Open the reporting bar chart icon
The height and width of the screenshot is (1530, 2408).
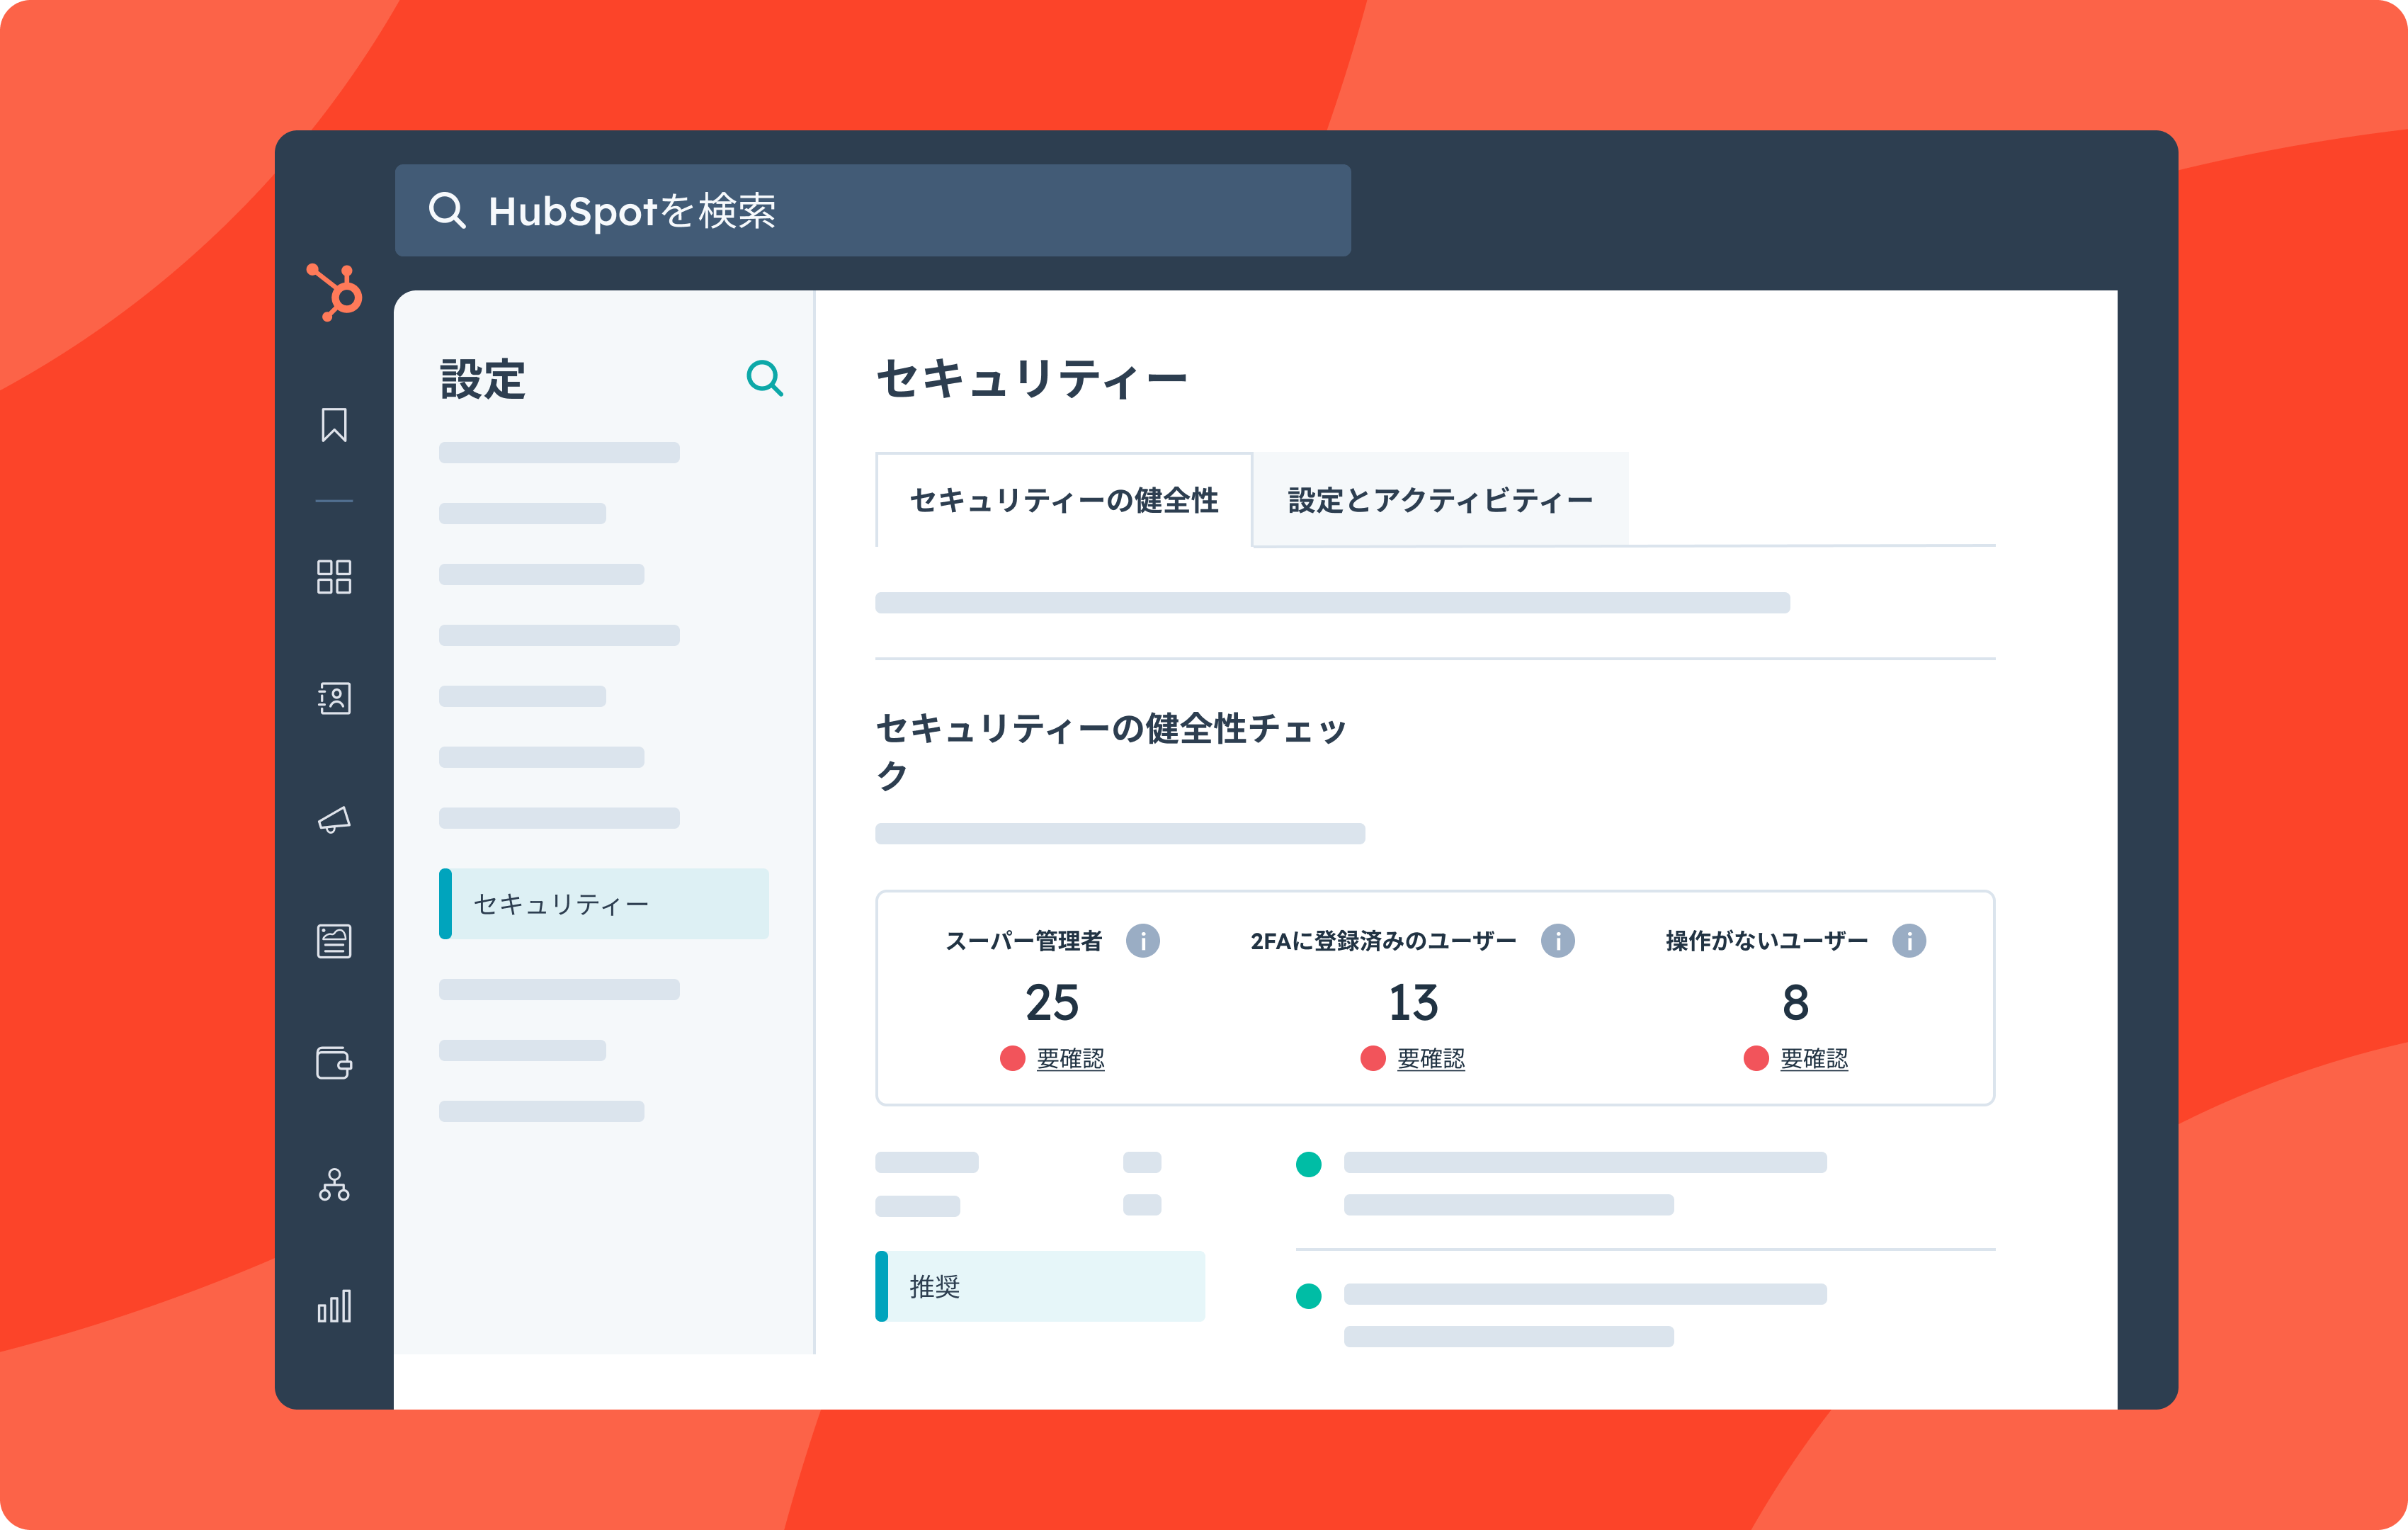coord(334,1306)
